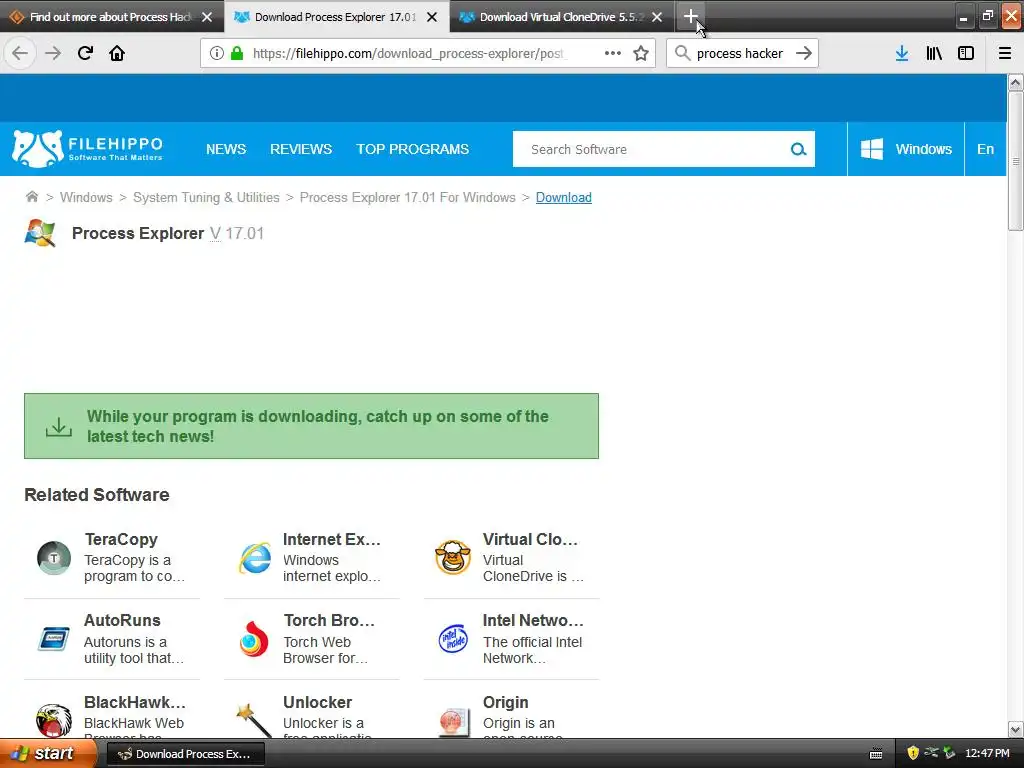Click the green padlock security icon

point(237,53)
